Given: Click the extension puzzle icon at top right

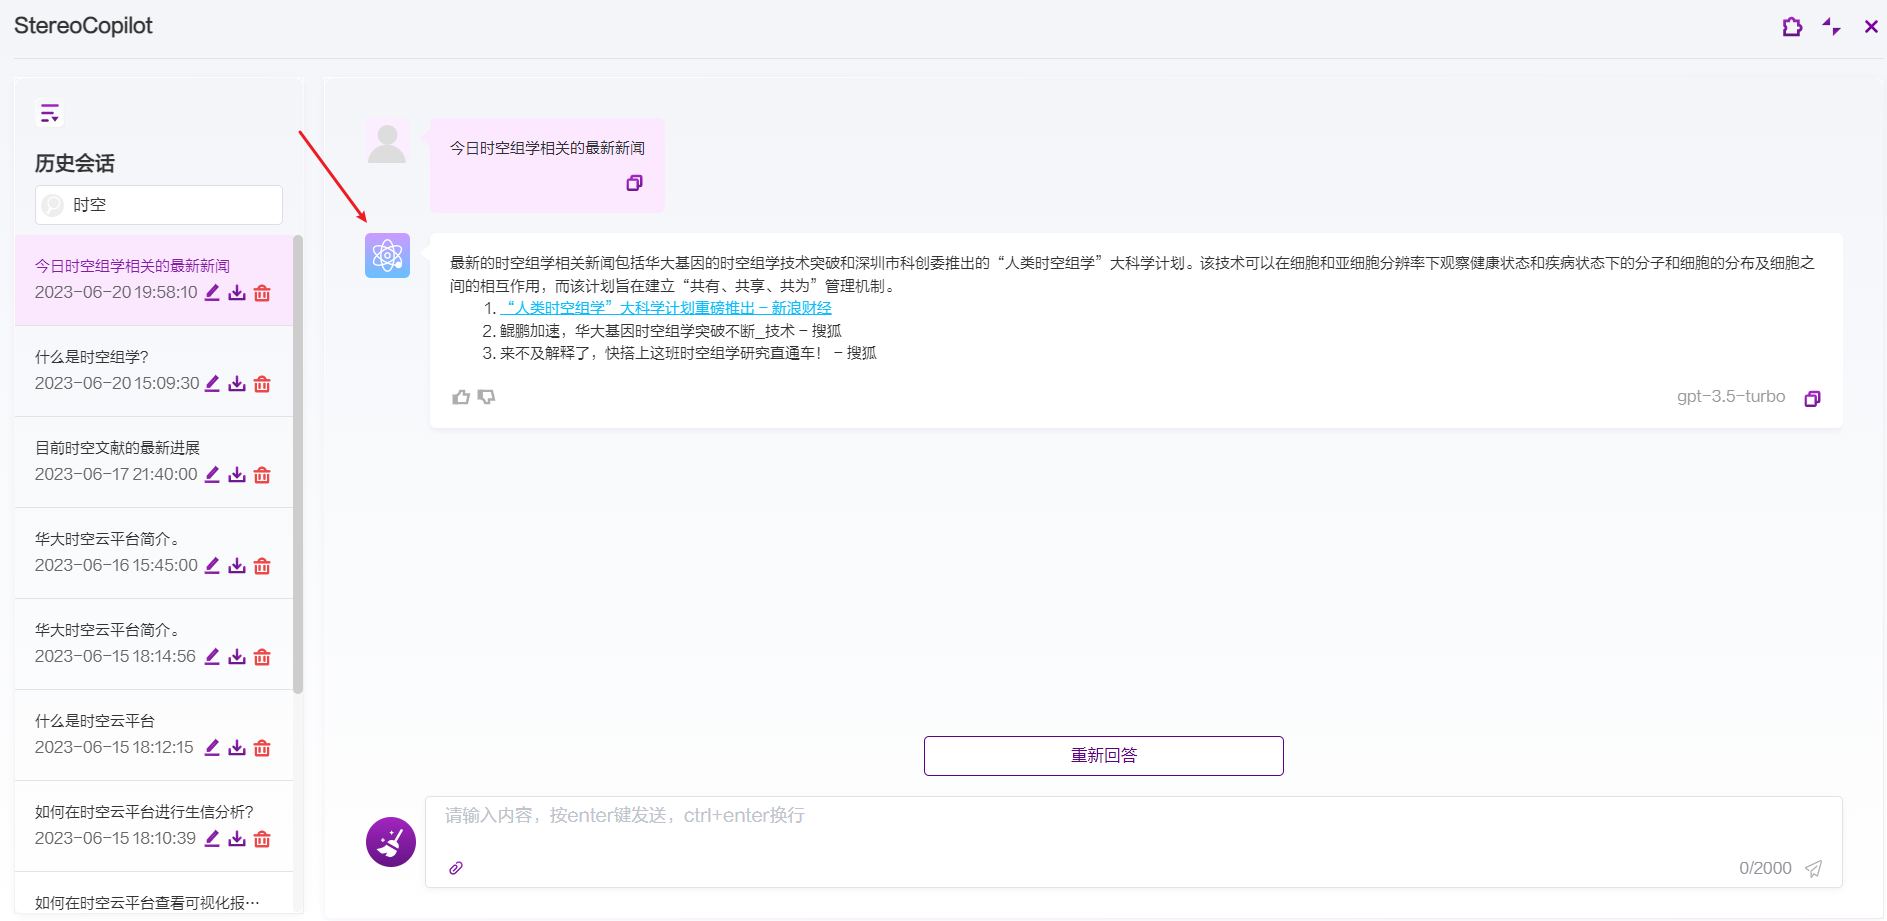Looking at the screenshot, I should coord(1792,27).
